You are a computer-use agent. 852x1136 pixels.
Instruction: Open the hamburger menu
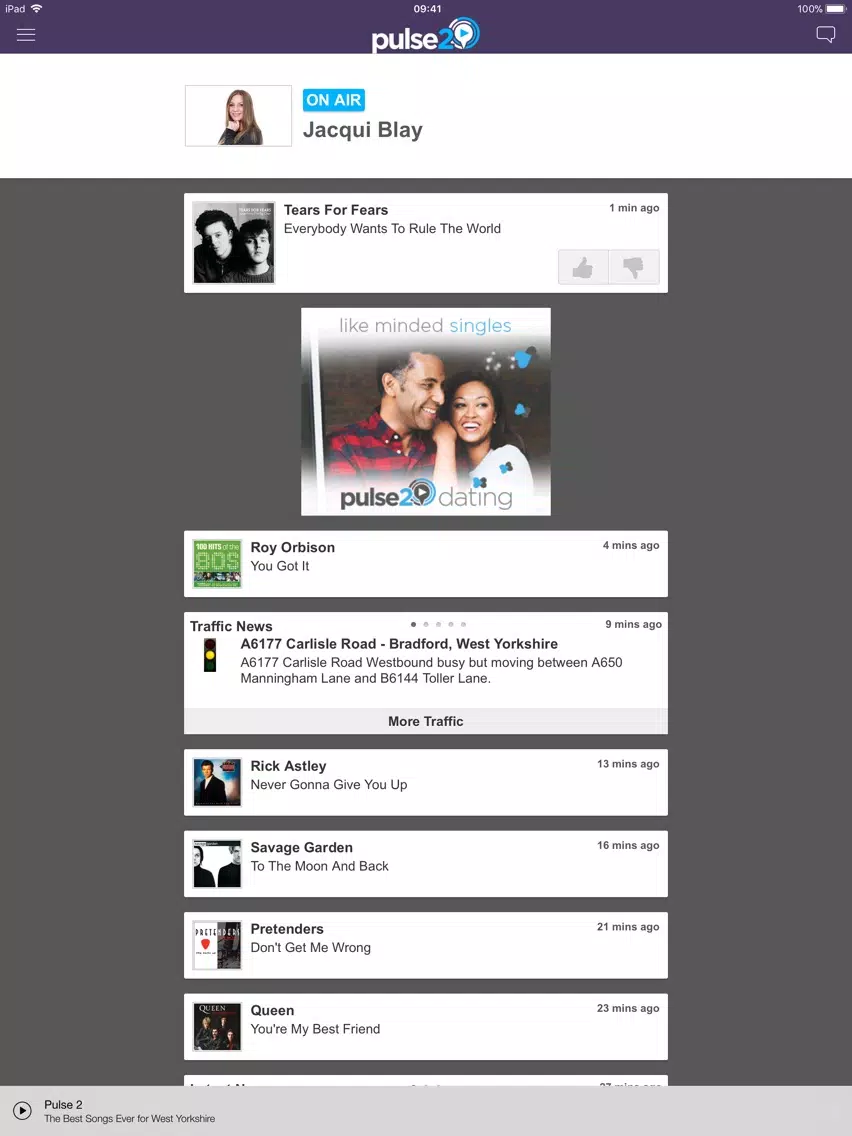26,35
